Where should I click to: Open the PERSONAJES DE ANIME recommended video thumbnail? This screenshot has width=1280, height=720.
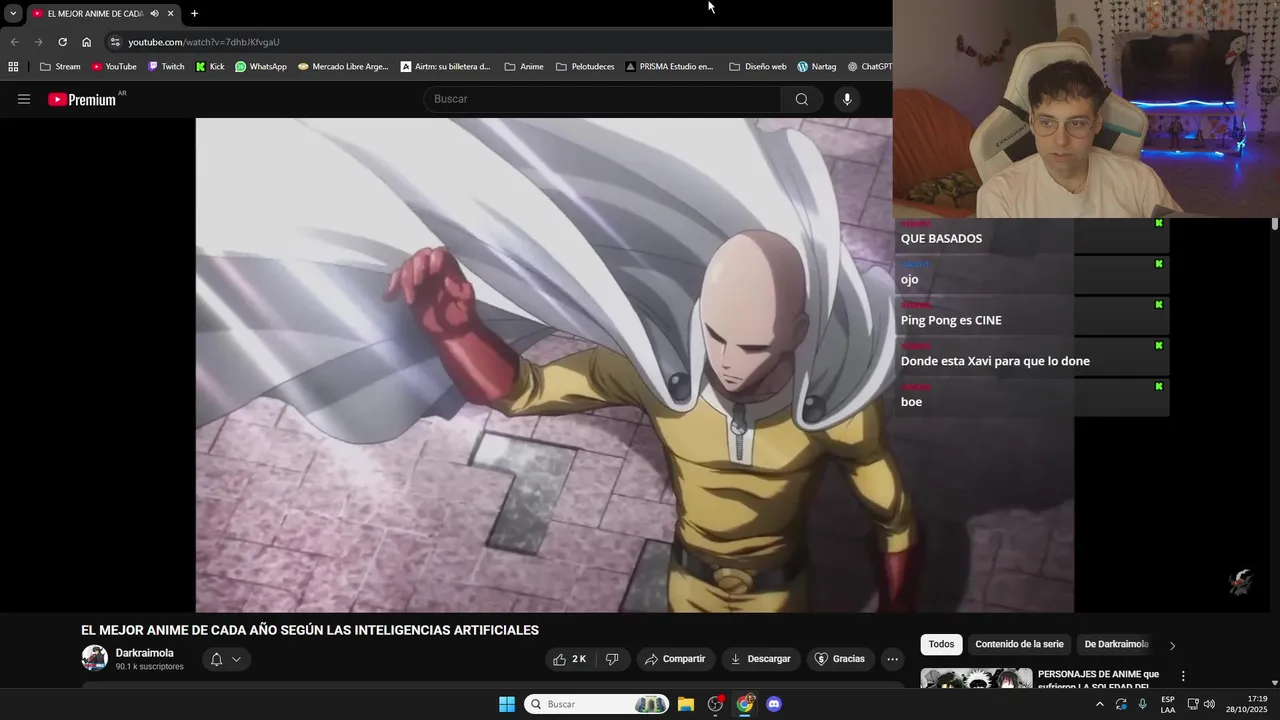tap(976, 678)
